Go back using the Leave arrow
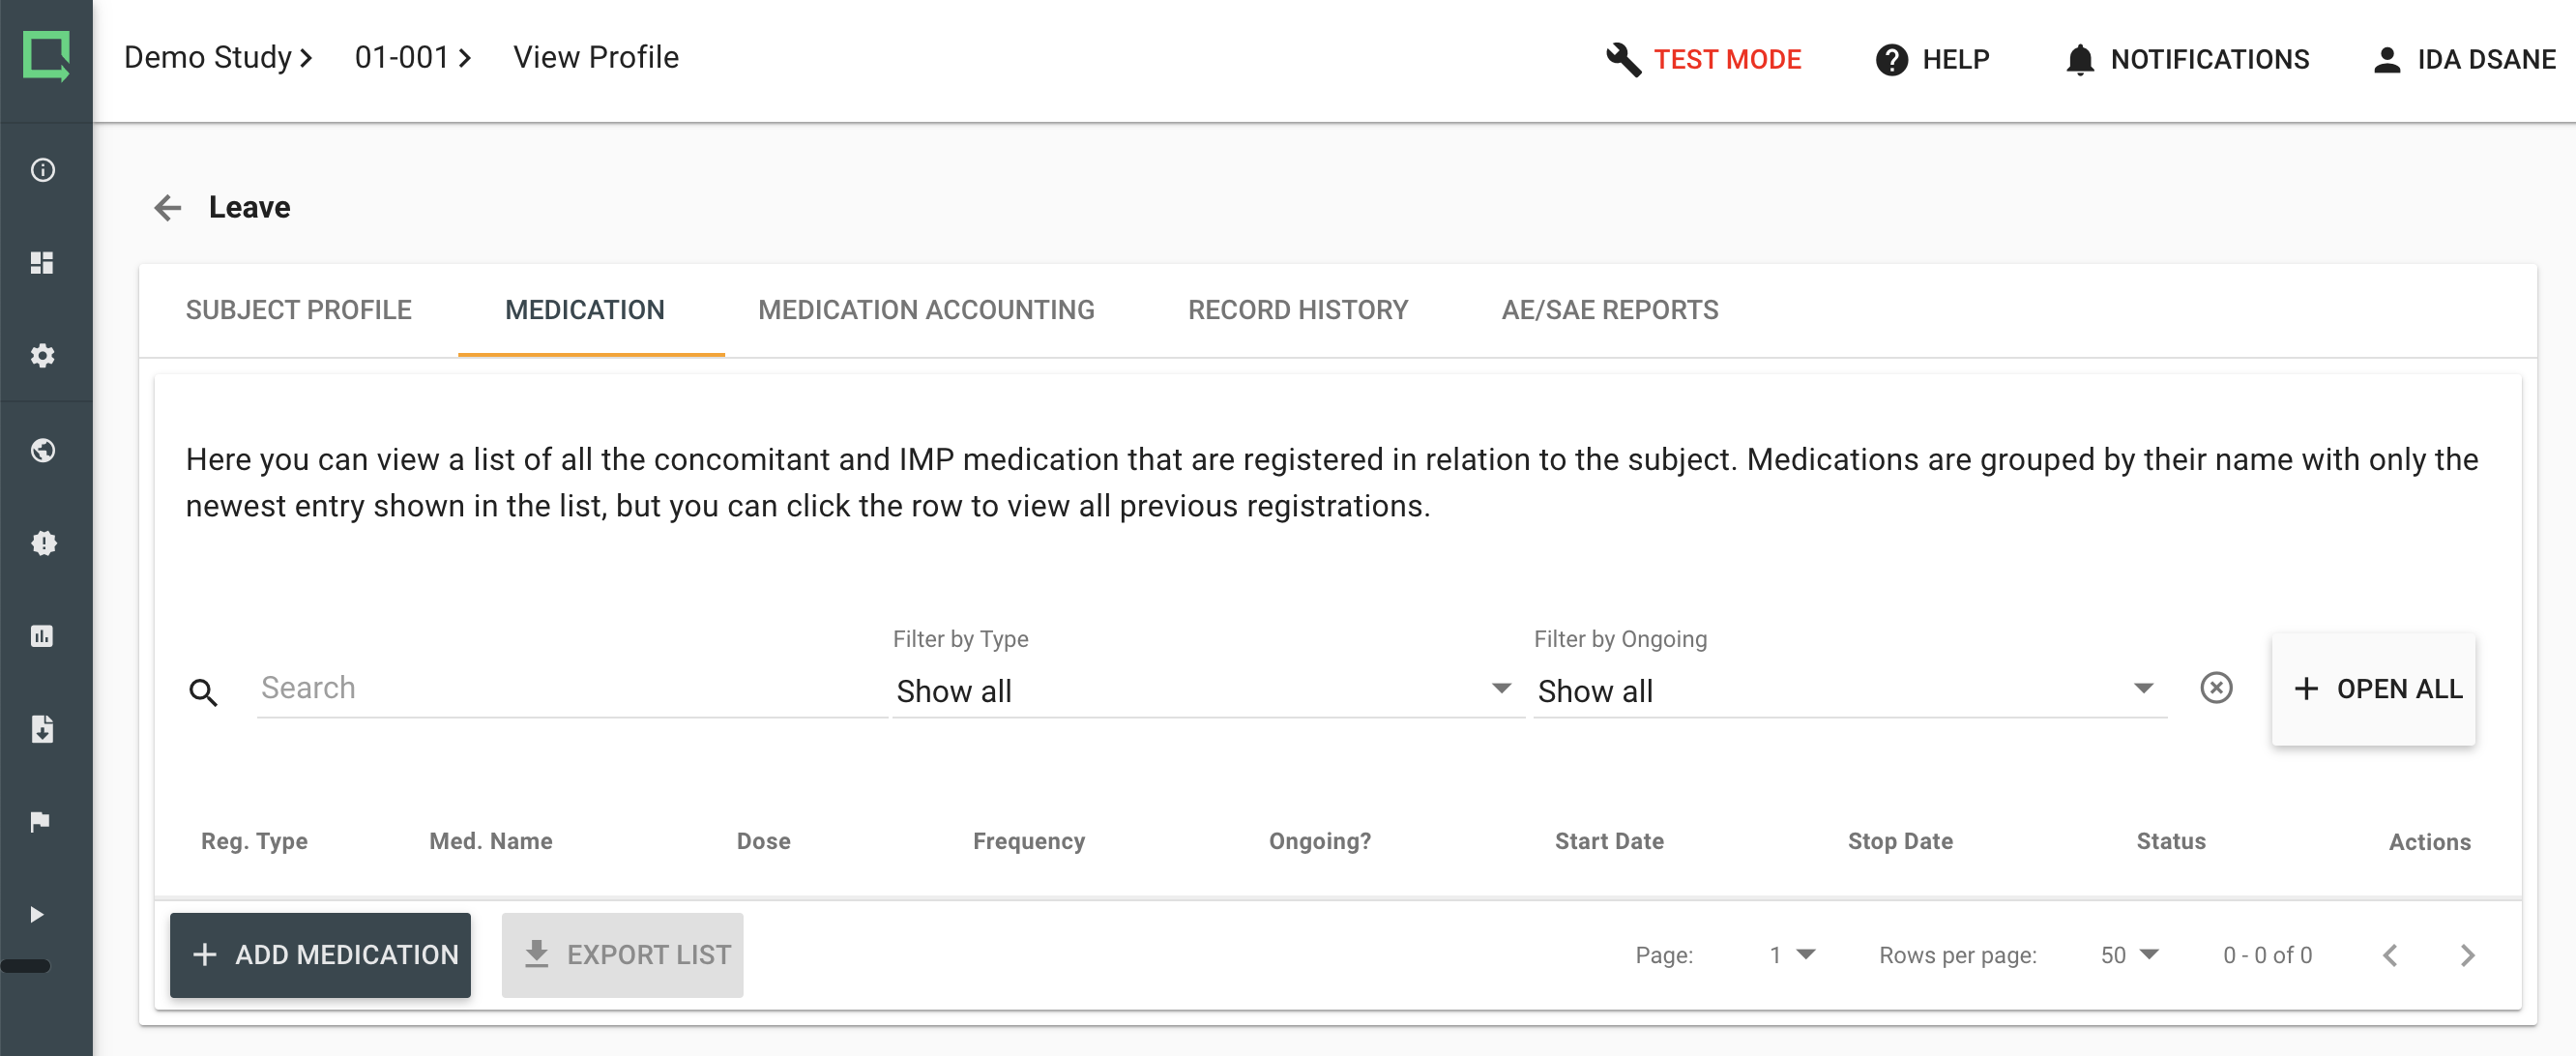Screen dimensions: 2576x1056 168,208
